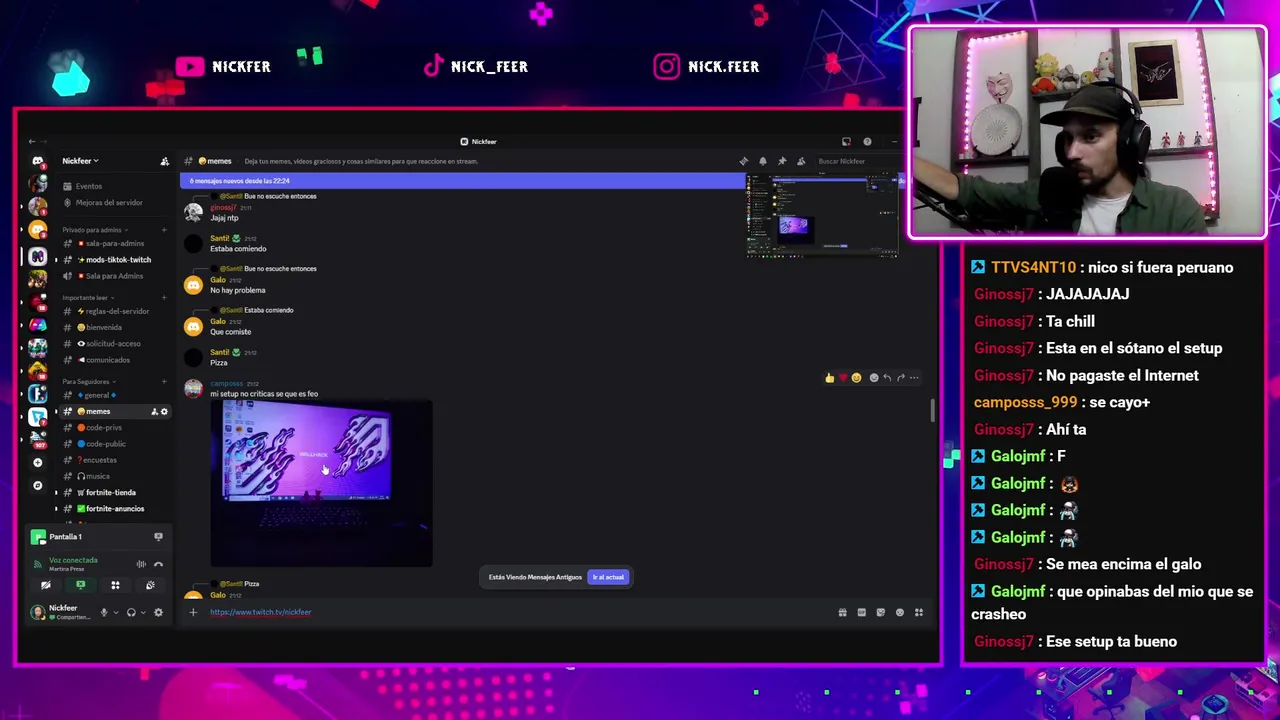This screenshot has width=1280, height=720.
Task: Open the Discord help question-mark icon
Action: (x=867, y=142)
